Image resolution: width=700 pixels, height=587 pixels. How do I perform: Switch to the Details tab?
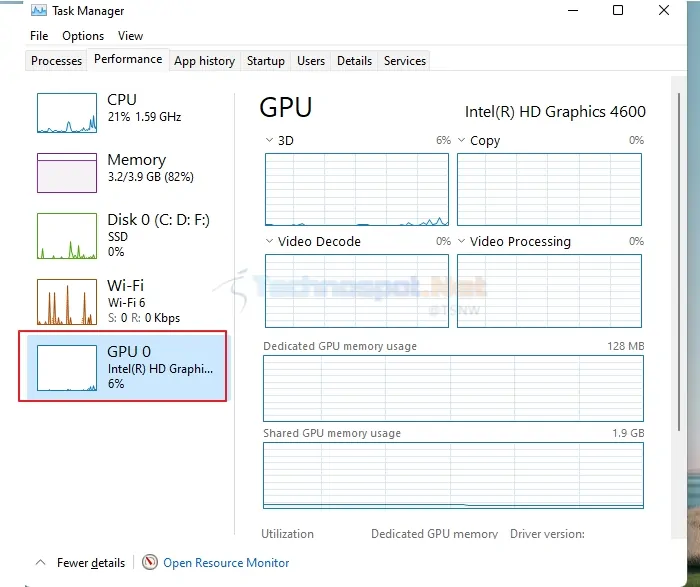354,61
